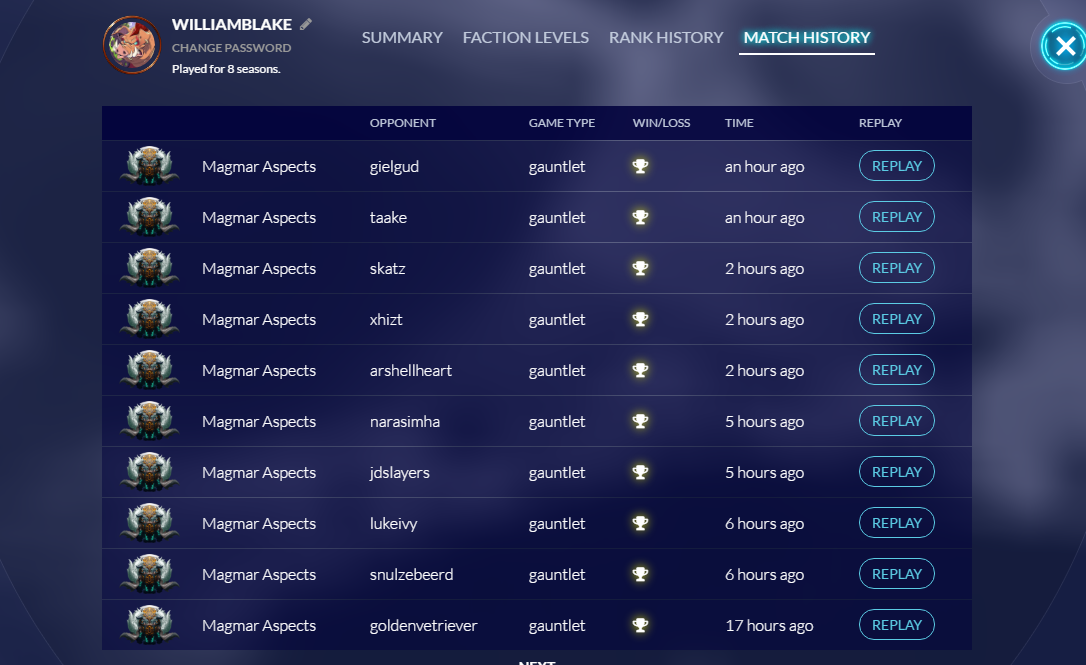1086x665 pixels.
Task: Click opponent name gielgud
Action: coord(394,167)
